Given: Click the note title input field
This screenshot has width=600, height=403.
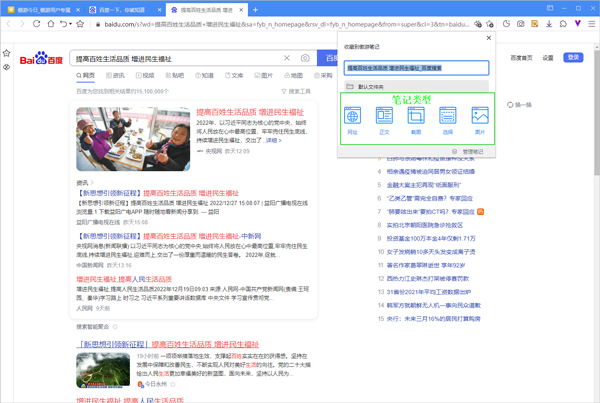Looking at the screenshot, I should click(x=417, y=68).
